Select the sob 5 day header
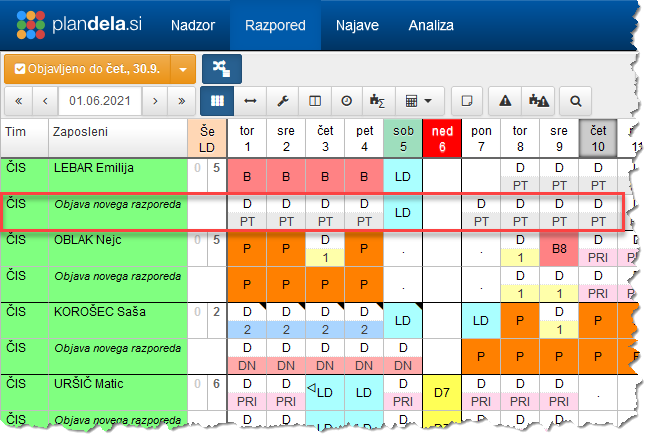Screen dimensions: 650x440 403,139
